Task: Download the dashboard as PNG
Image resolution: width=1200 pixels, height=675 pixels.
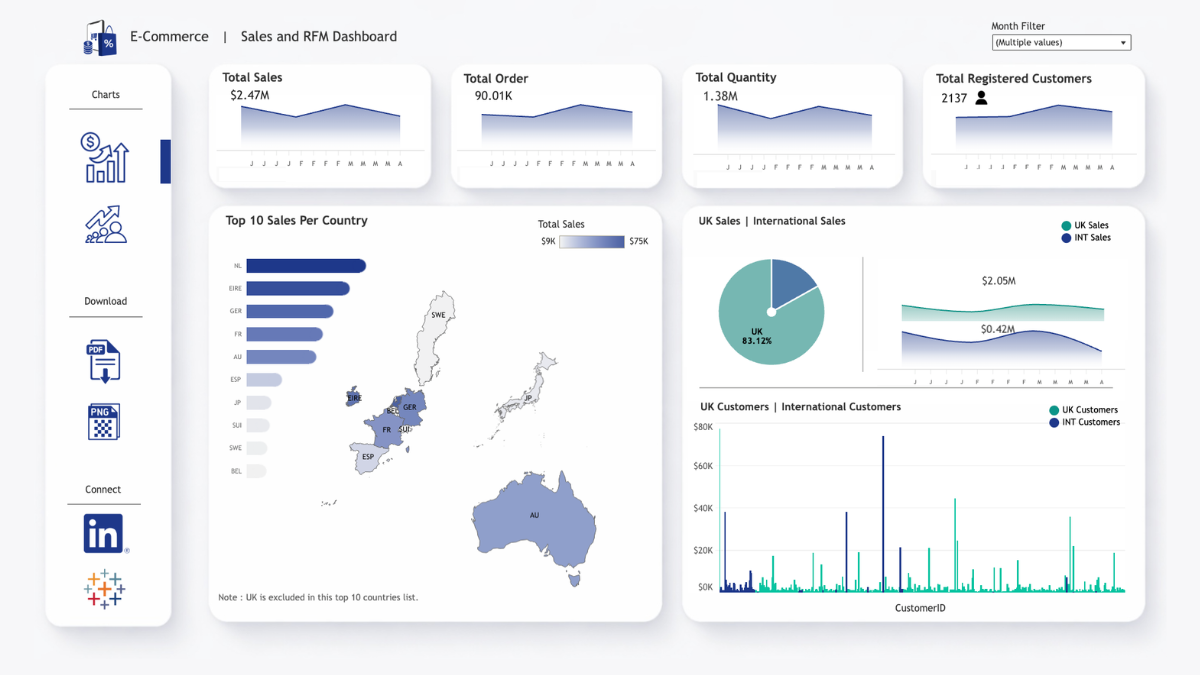Action: (x=104, y=421)
